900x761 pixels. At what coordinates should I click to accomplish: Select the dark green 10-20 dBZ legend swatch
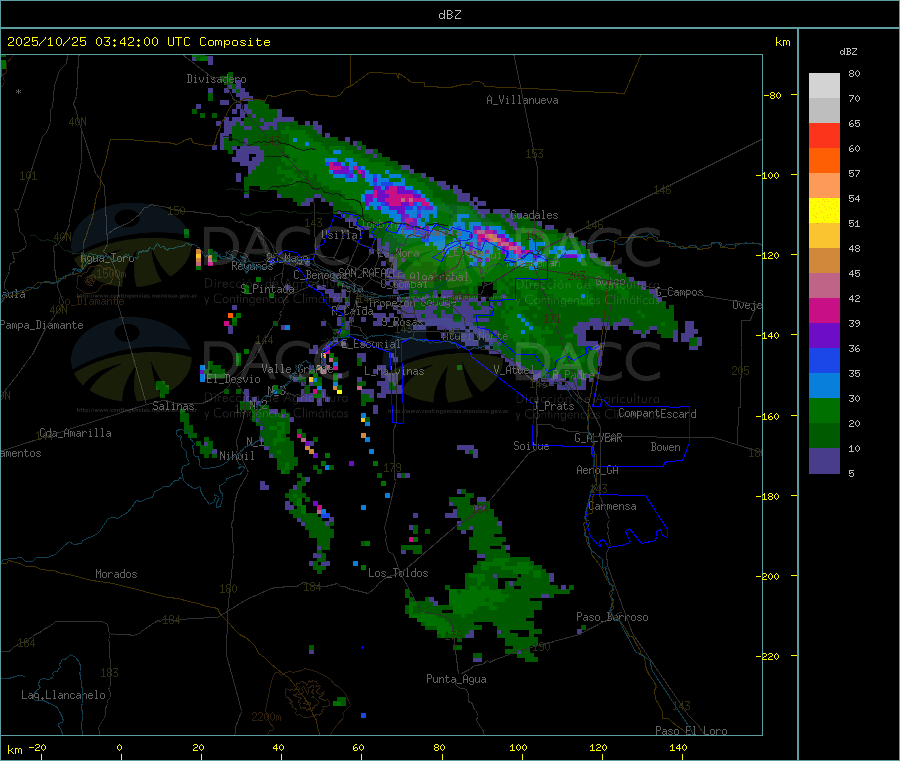click(824, 436)
